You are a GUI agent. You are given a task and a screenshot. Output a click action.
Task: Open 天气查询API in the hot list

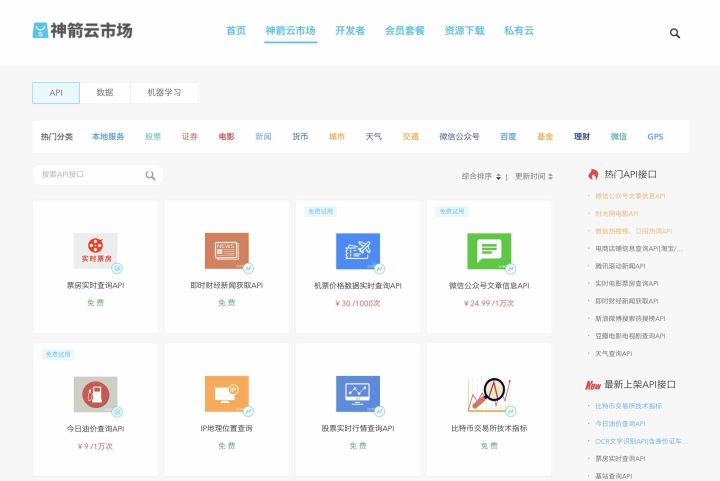tap(613, 353)
